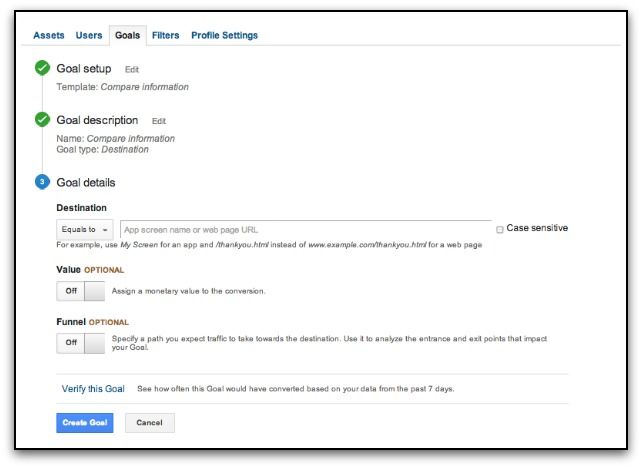Turn on the Funnel toggle switch
Viewport: 642px width, 468px height.
coord(81,343)
